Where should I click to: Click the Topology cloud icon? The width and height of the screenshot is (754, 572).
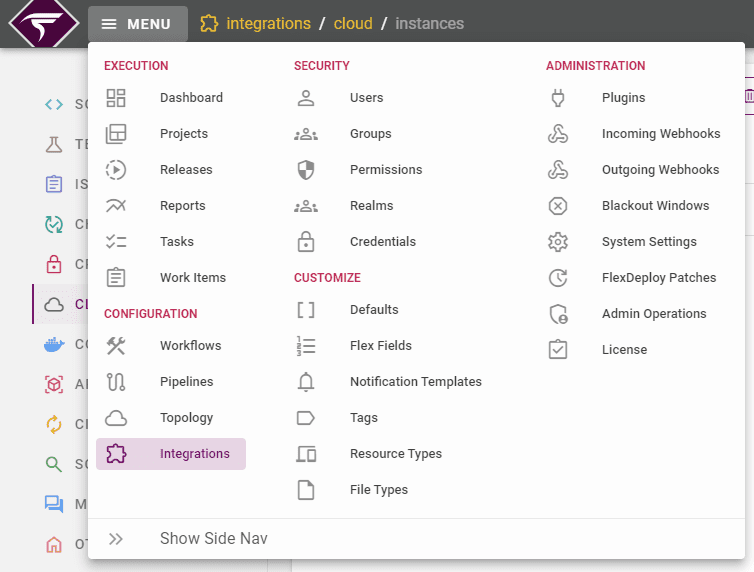(x=116, y=418)
